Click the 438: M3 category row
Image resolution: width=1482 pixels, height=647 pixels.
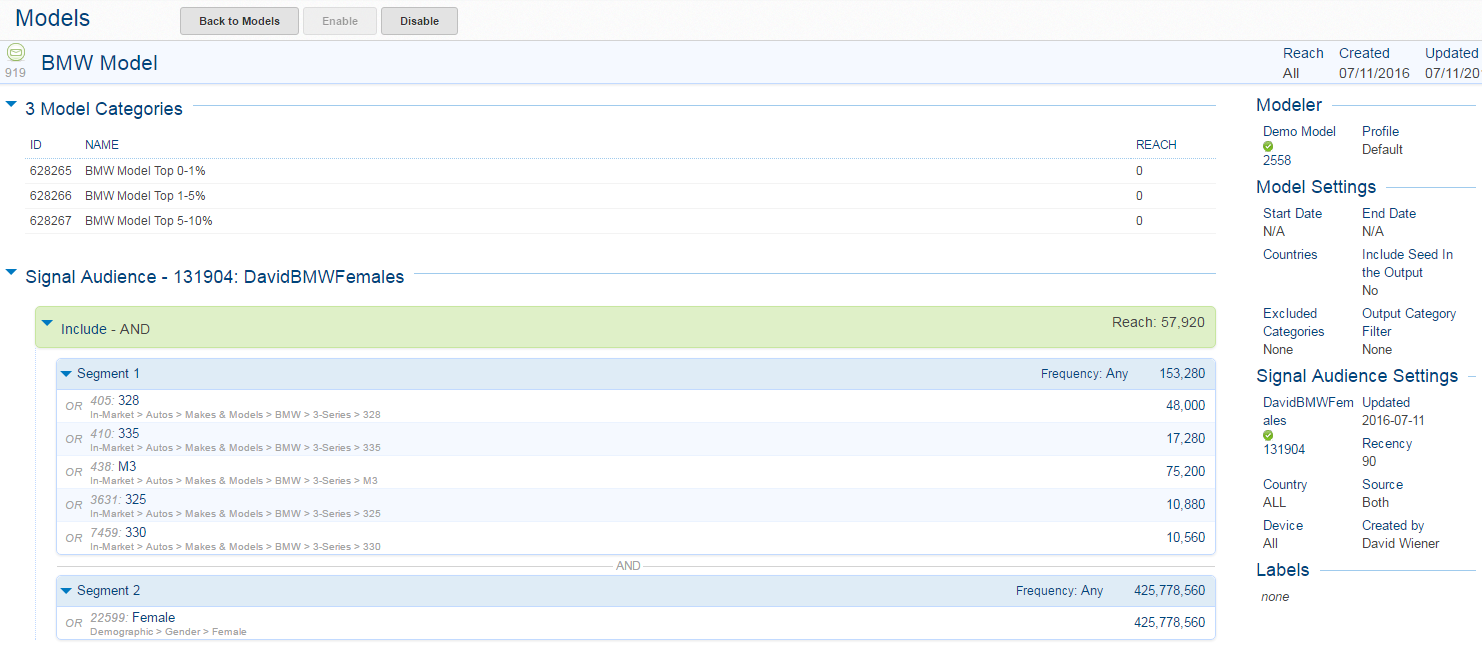tap(636, 472)
